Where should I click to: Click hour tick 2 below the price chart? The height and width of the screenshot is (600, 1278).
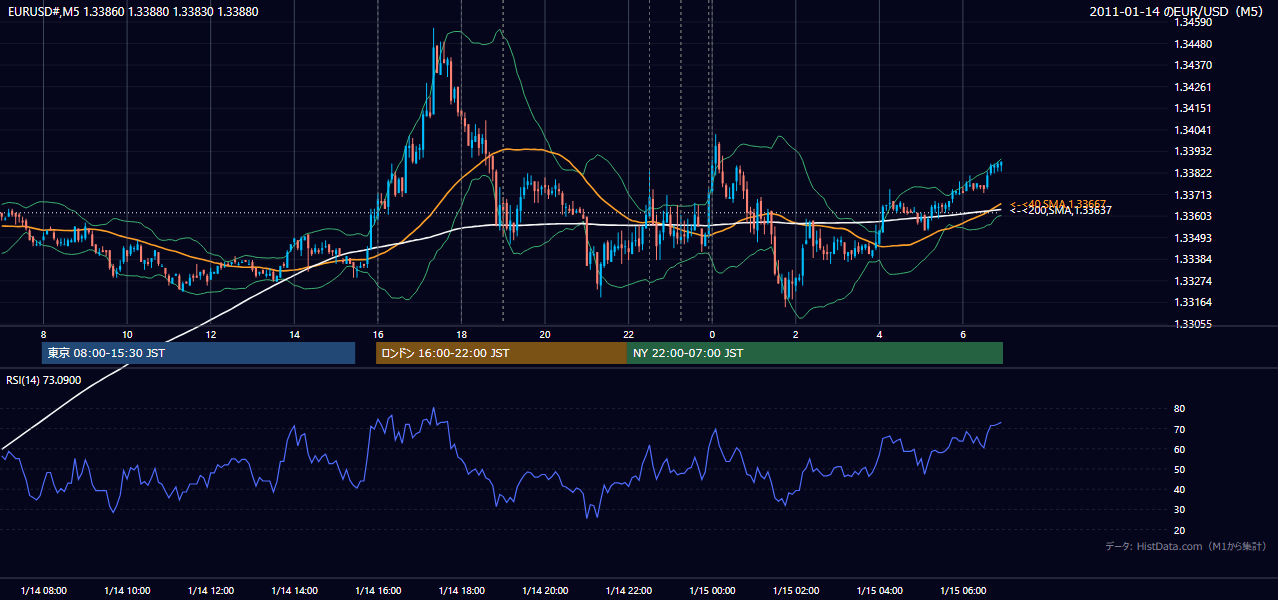(x=795, y=334)
